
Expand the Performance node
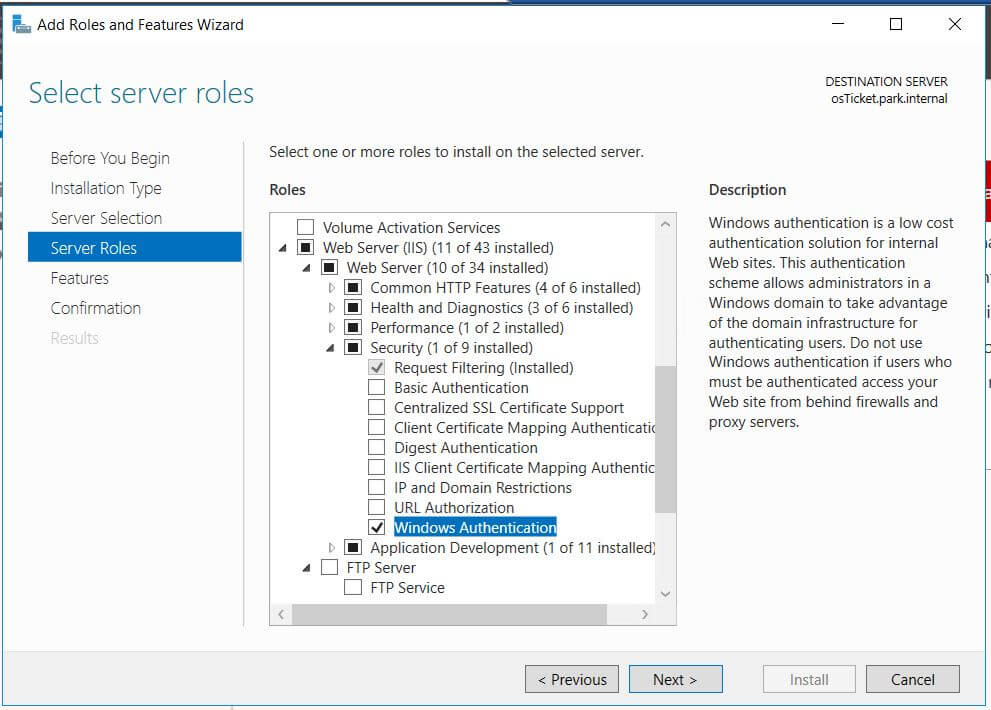(331, 327)
